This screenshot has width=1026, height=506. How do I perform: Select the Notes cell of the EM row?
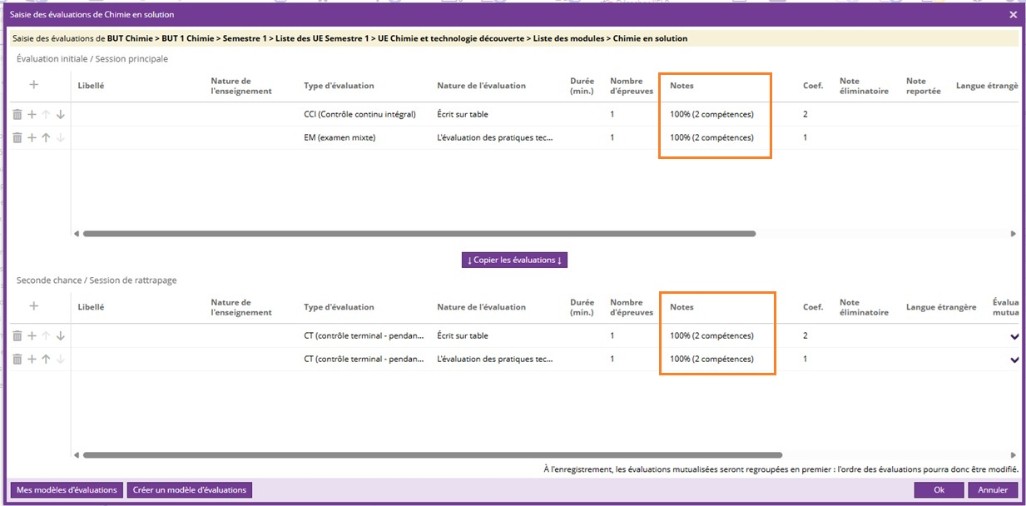coord(711,138)
